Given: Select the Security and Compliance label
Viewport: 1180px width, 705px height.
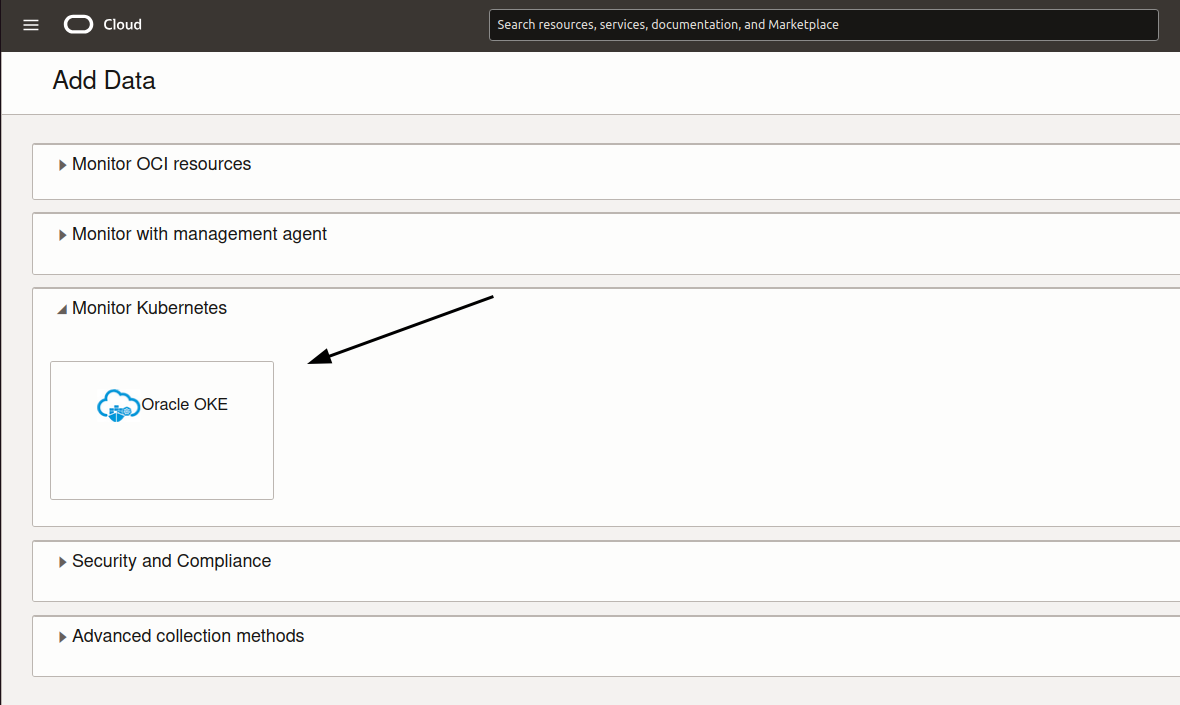Looking at the screenshot, I should click(171, 561).
